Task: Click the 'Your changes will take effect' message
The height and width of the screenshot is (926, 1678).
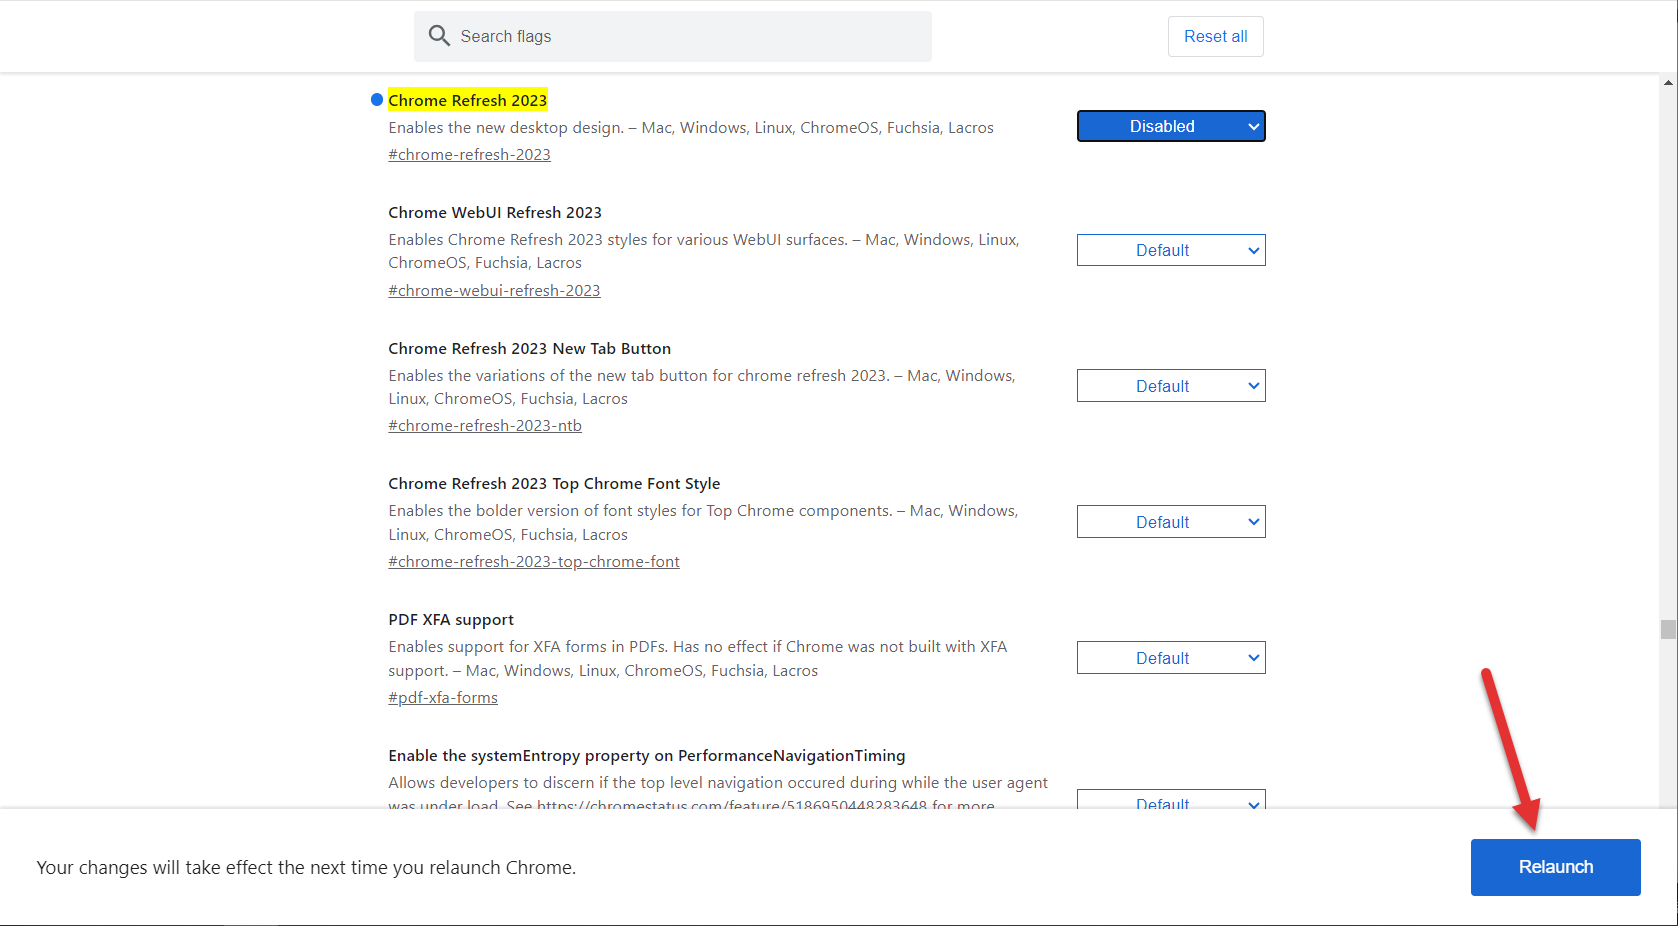Action: click(306, 868)
